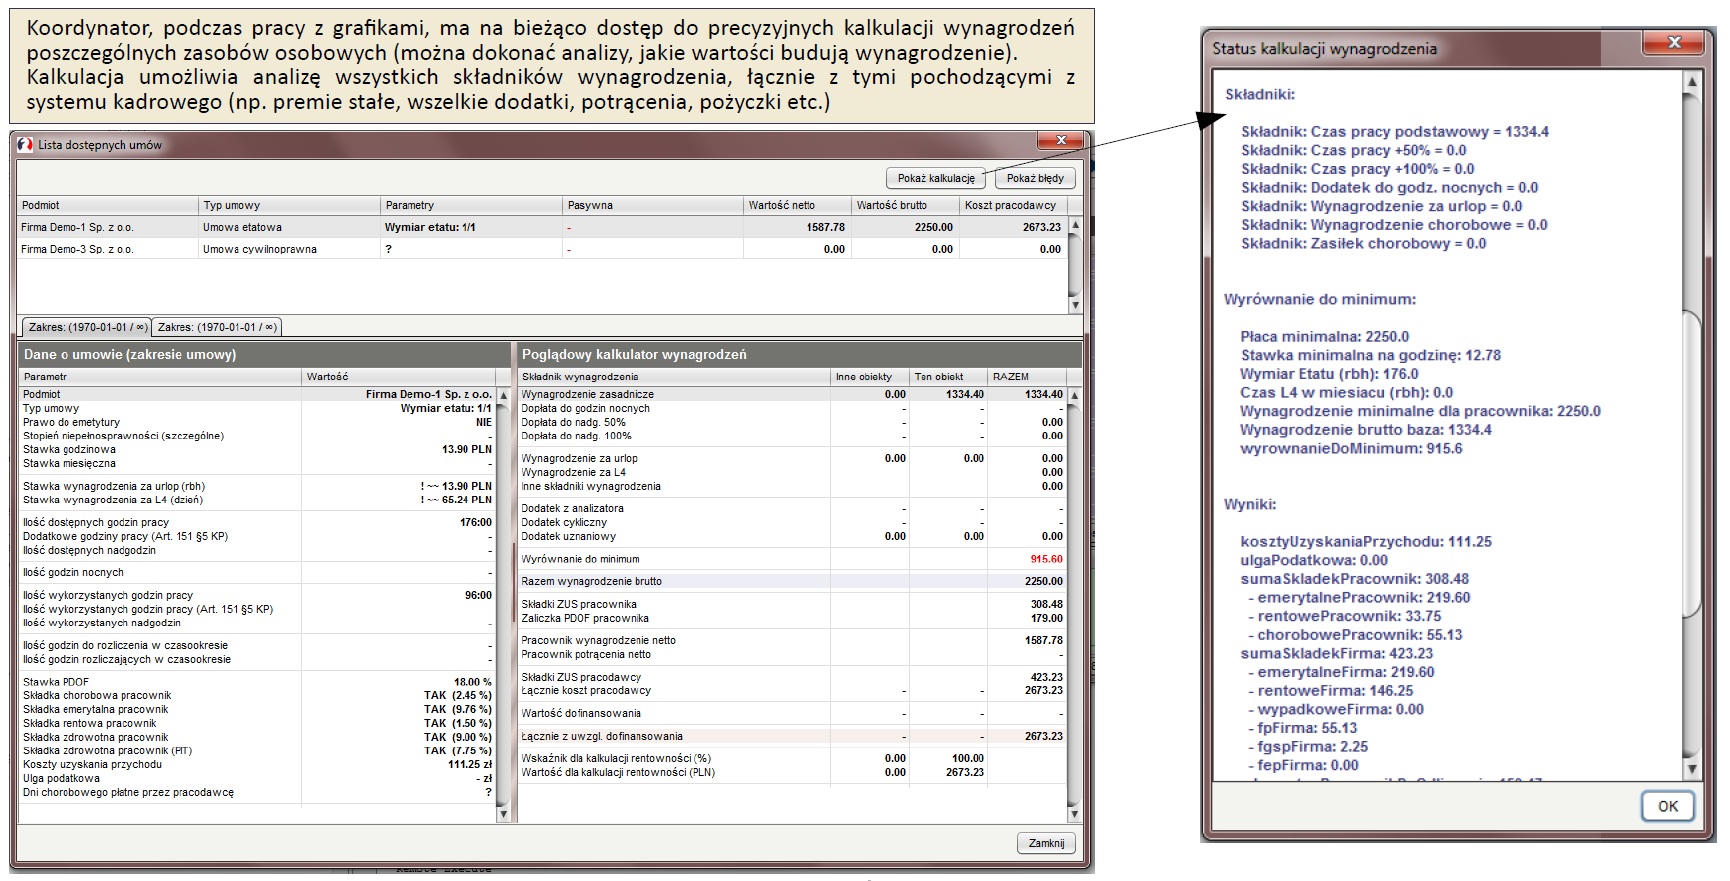Image resolution: width=1730 pixels, height=881 pixels.
Task: Click the Składka chorobowa pracownik row
Action: coord(257,695)
